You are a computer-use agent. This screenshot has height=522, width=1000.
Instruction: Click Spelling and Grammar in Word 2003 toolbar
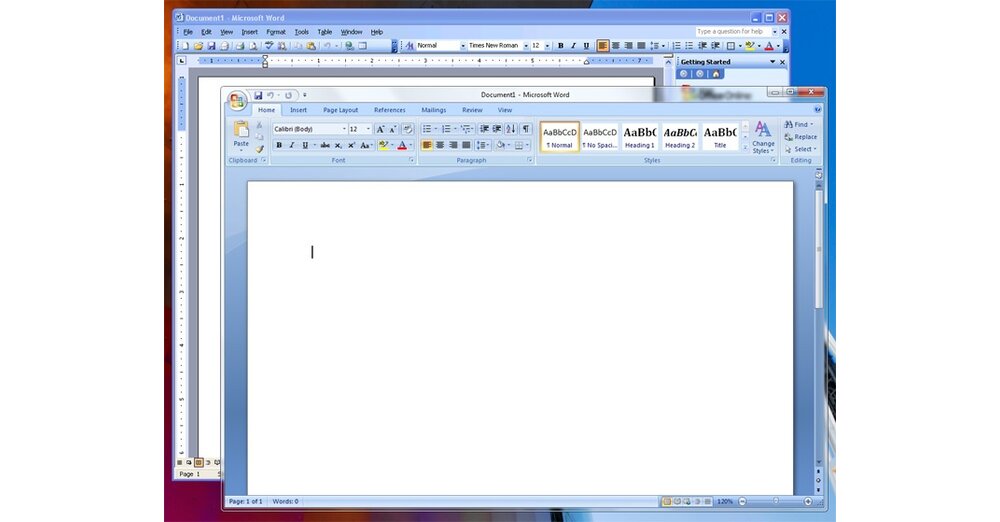click(269, 46)
